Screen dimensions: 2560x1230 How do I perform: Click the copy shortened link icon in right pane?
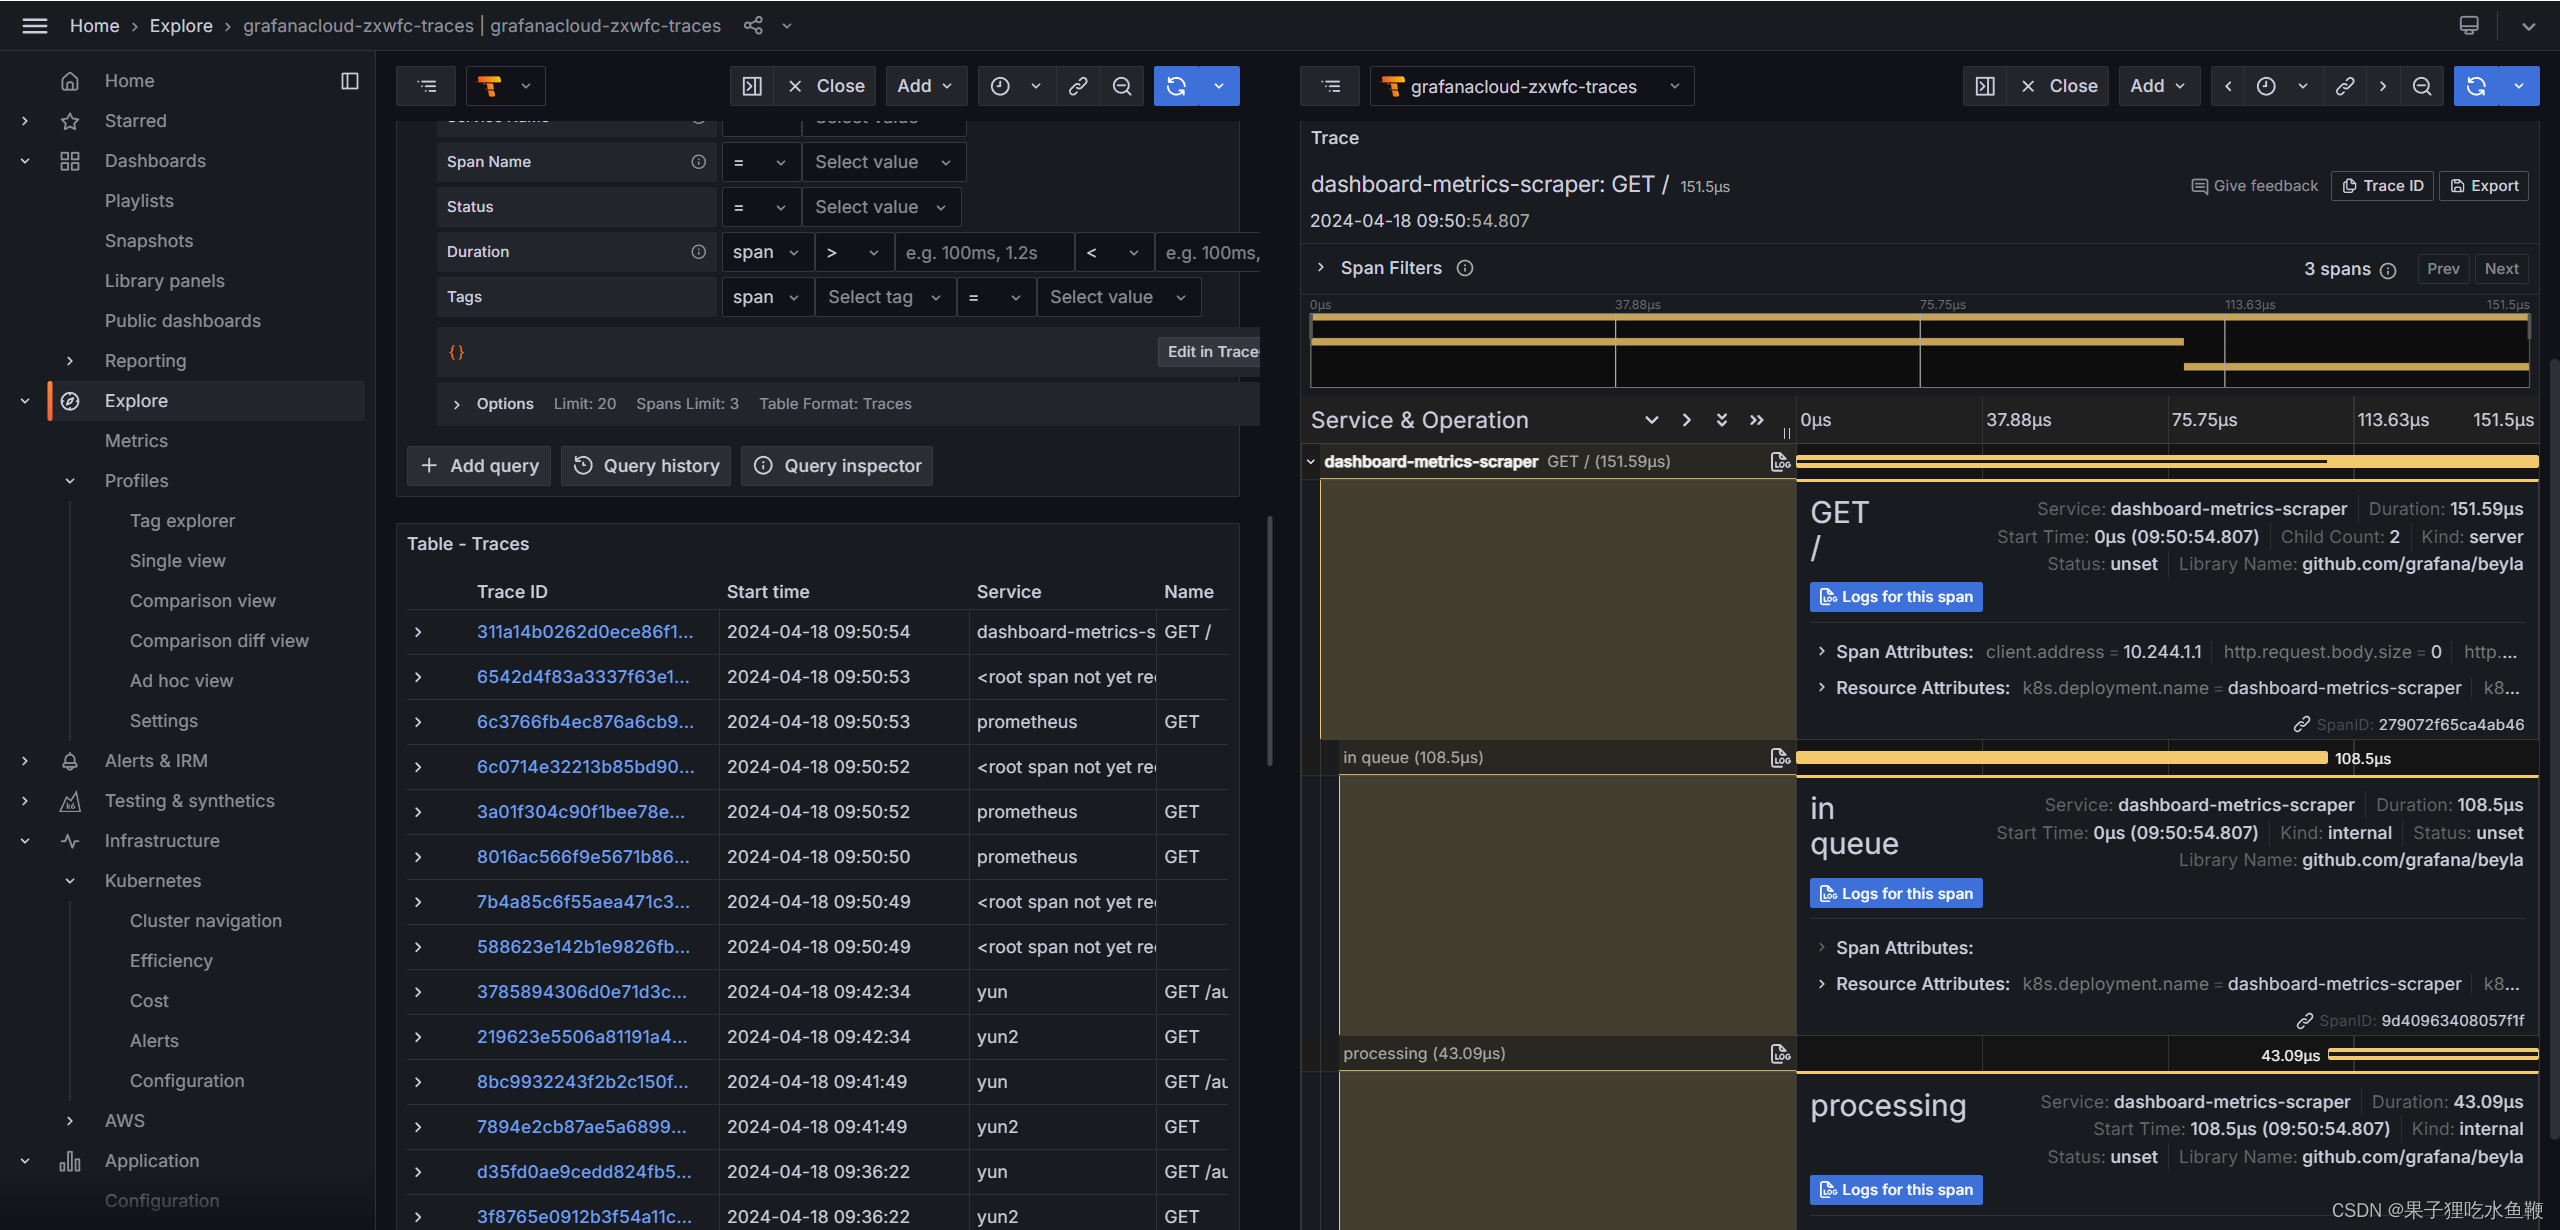point(2345,86)
